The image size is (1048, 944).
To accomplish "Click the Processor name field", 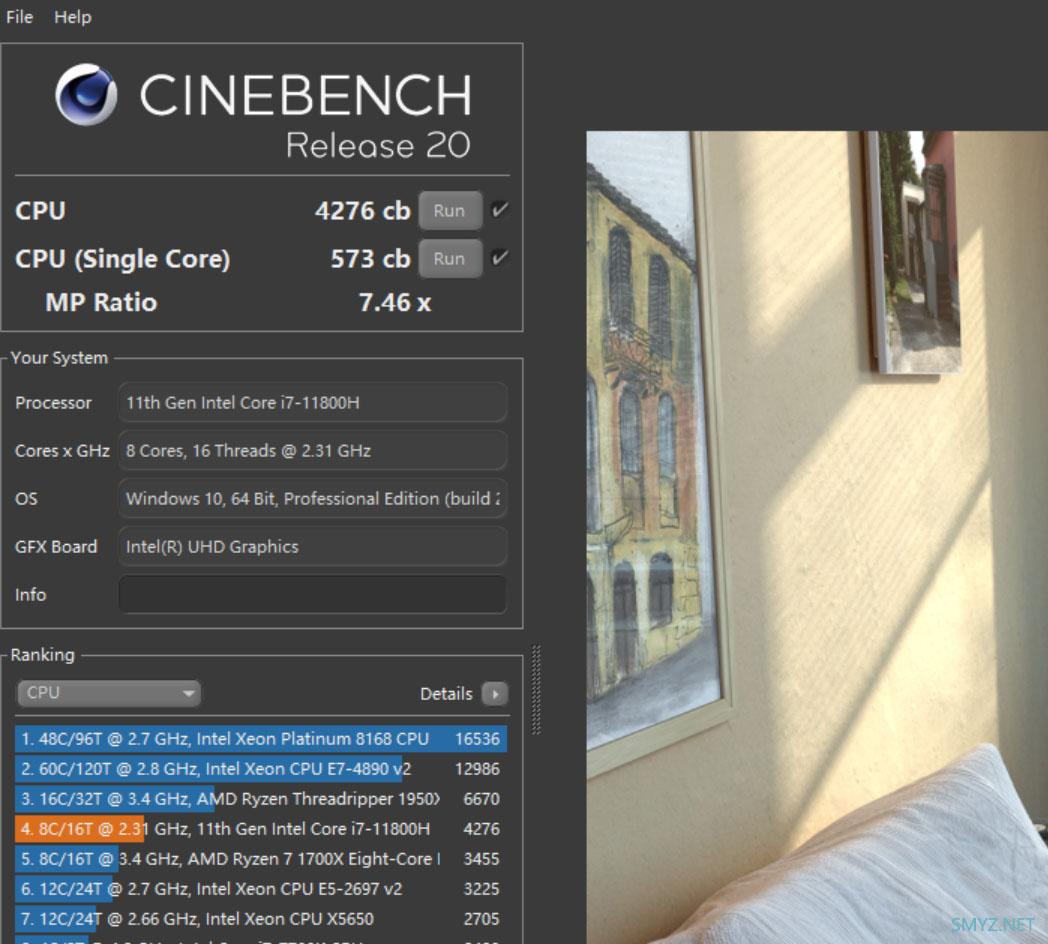I will tap(312, 403).
